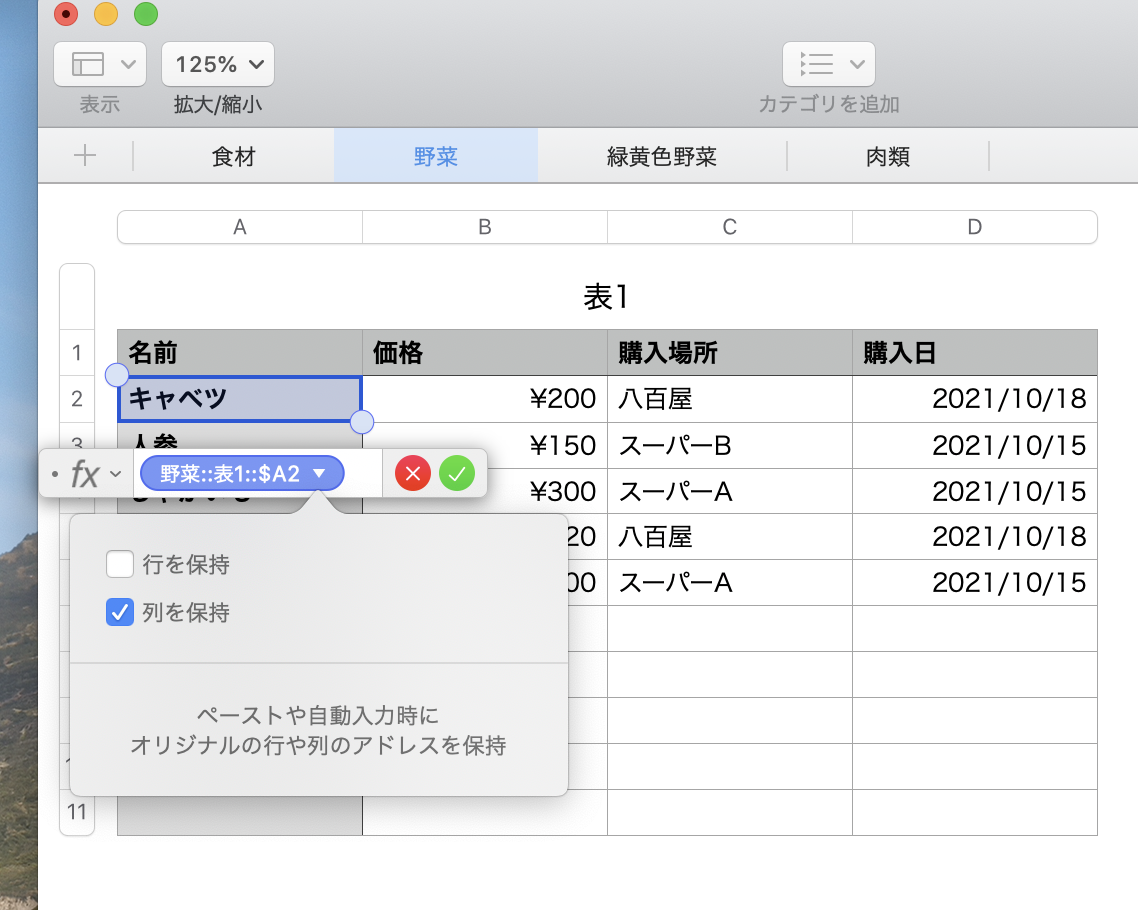The height and width of the screenshot is (910, 1138).
Task: Click the ¥200 price cell
Action: pyautogui.click(x=484, y=399)
